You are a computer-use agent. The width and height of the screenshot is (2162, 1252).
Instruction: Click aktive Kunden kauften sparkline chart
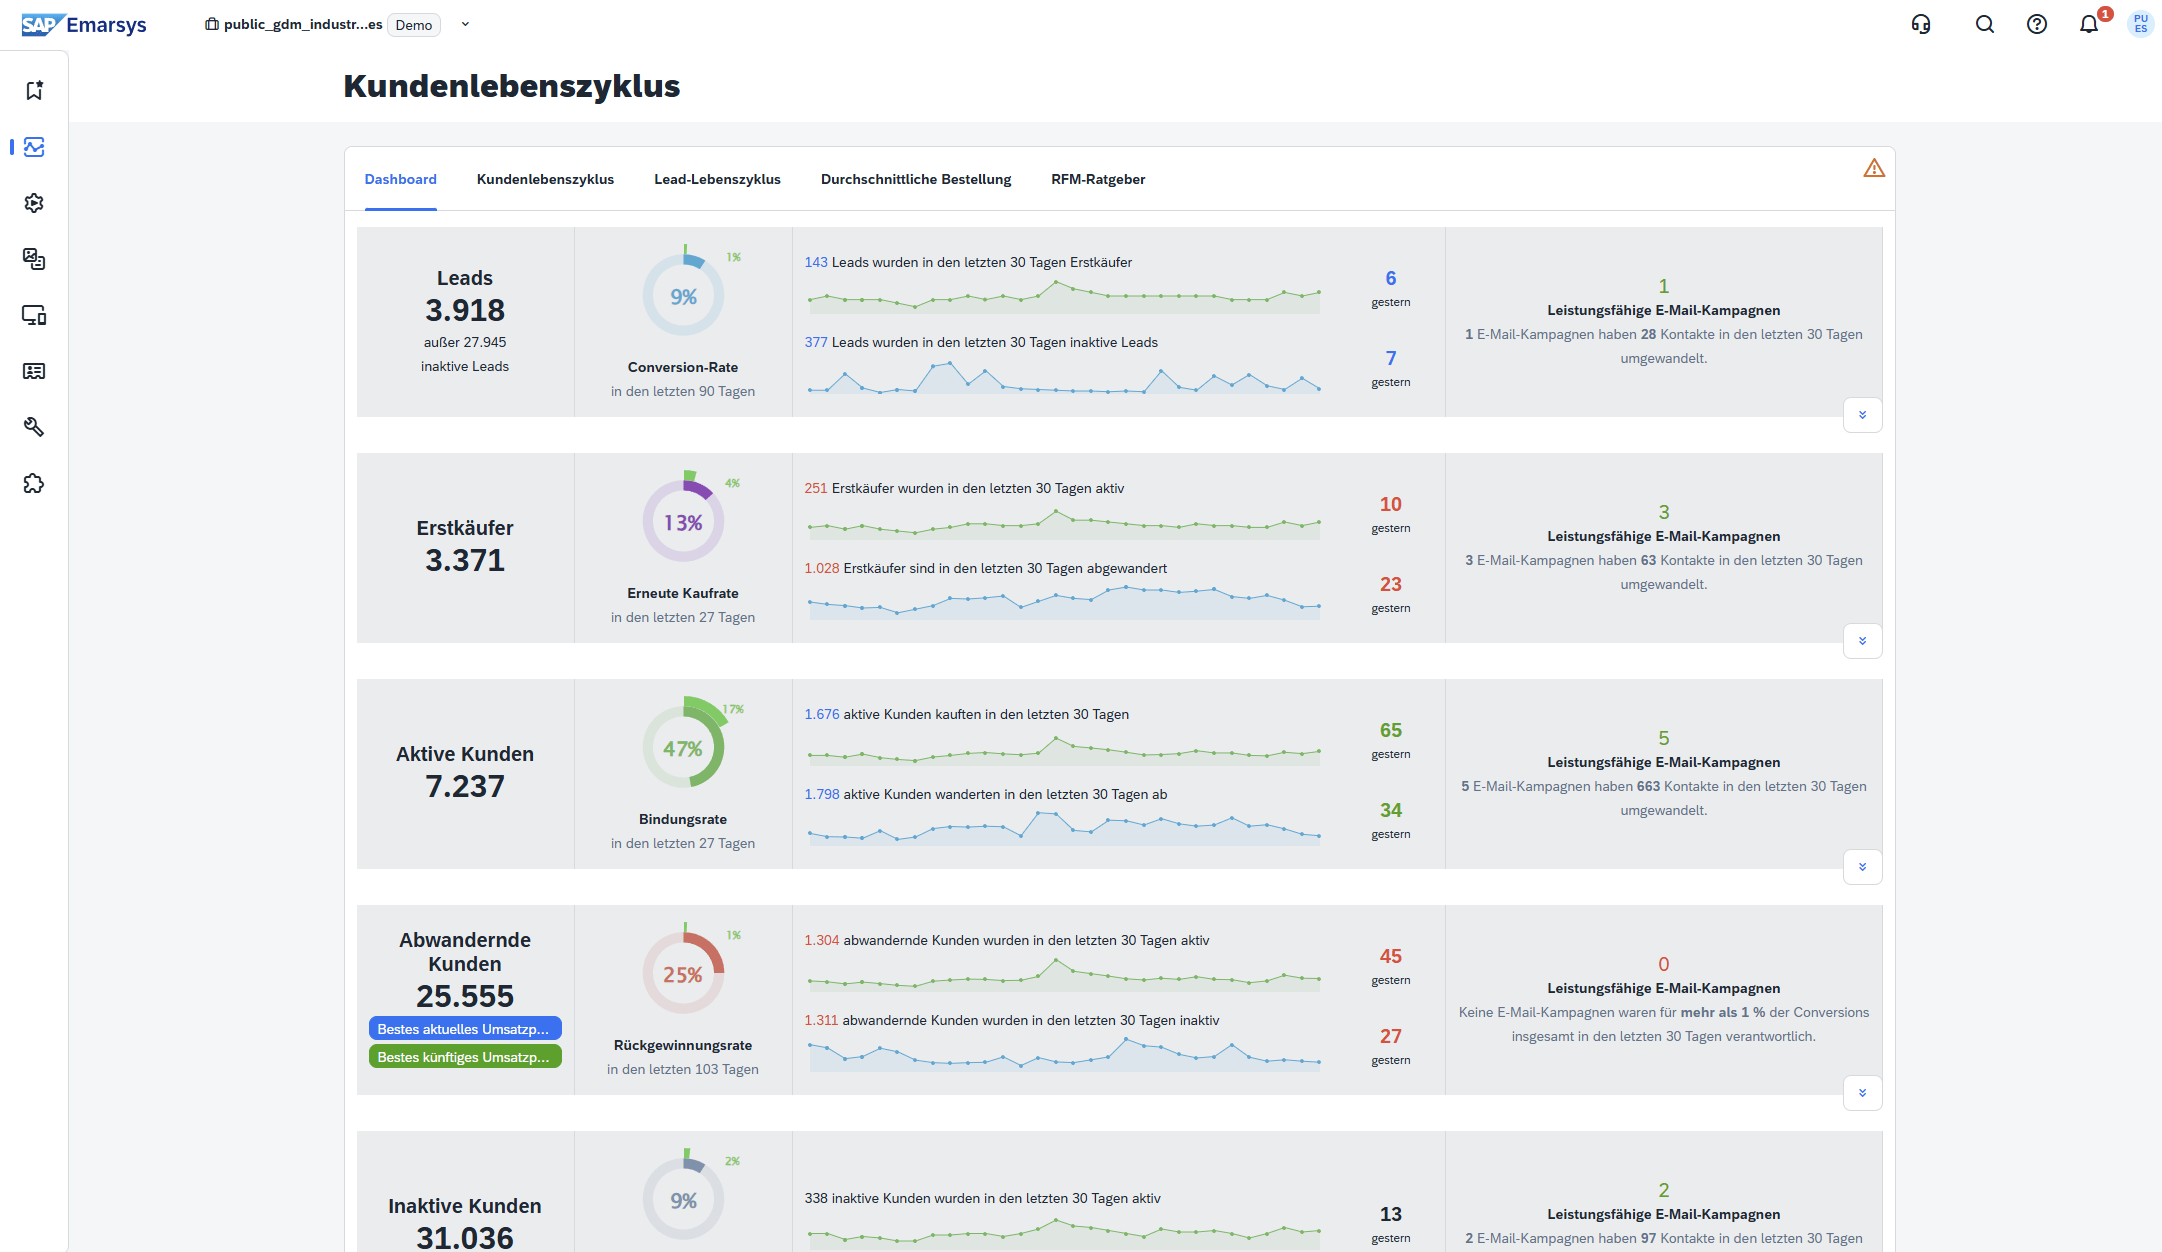click(1064, 749)
